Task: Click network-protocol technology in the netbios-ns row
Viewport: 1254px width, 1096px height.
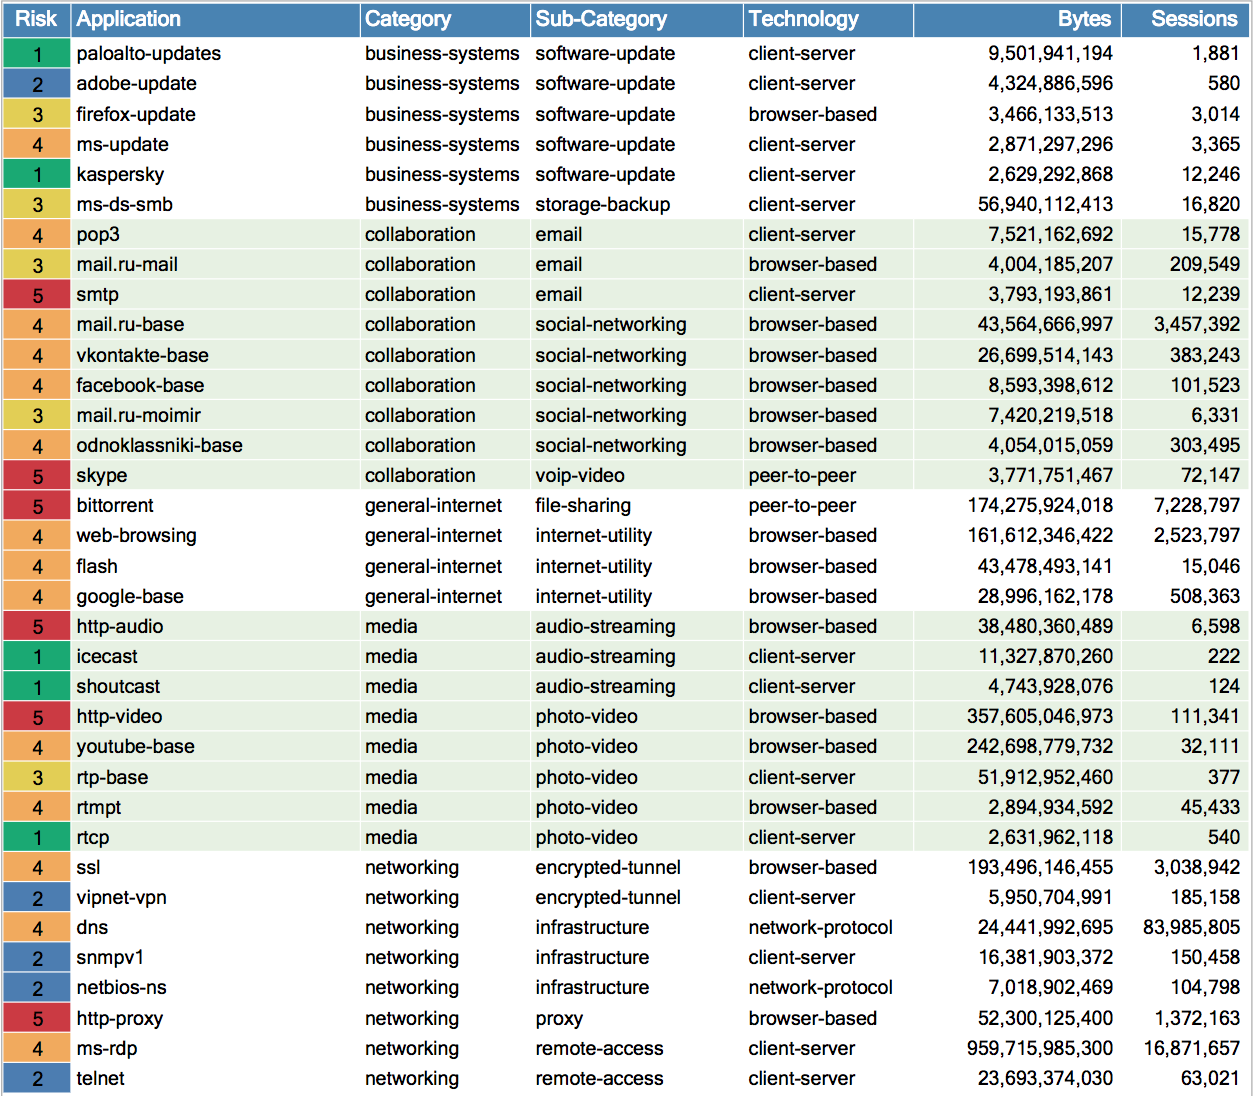Action: [820, 987]
